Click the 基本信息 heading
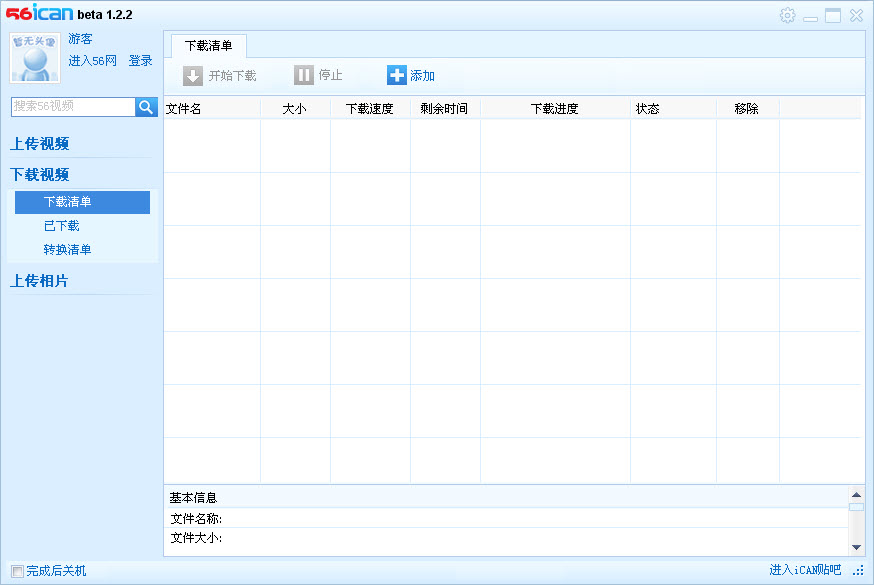This screenshot has width=874, height=585. 193,498
